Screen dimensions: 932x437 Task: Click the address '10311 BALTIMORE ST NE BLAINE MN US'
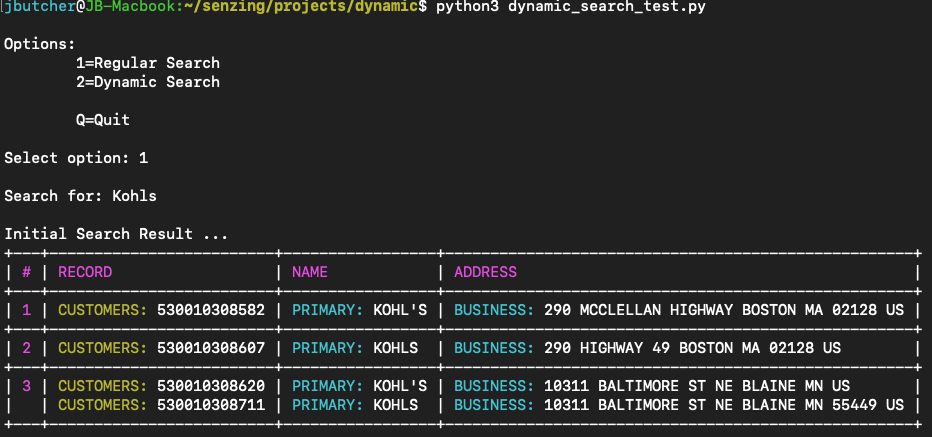[x=697, y=386]
